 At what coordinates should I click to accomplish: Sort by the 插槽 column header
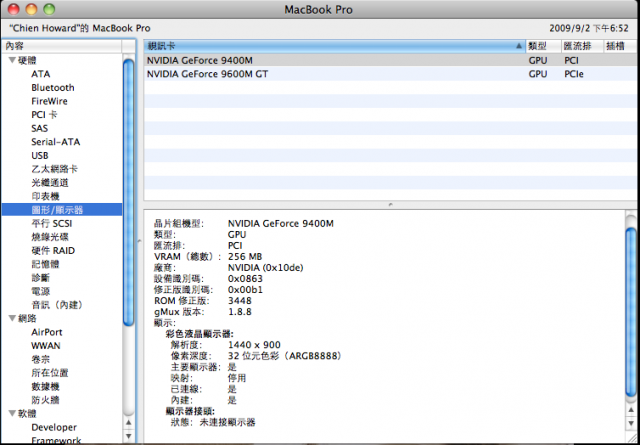click(x=621, y=46)
